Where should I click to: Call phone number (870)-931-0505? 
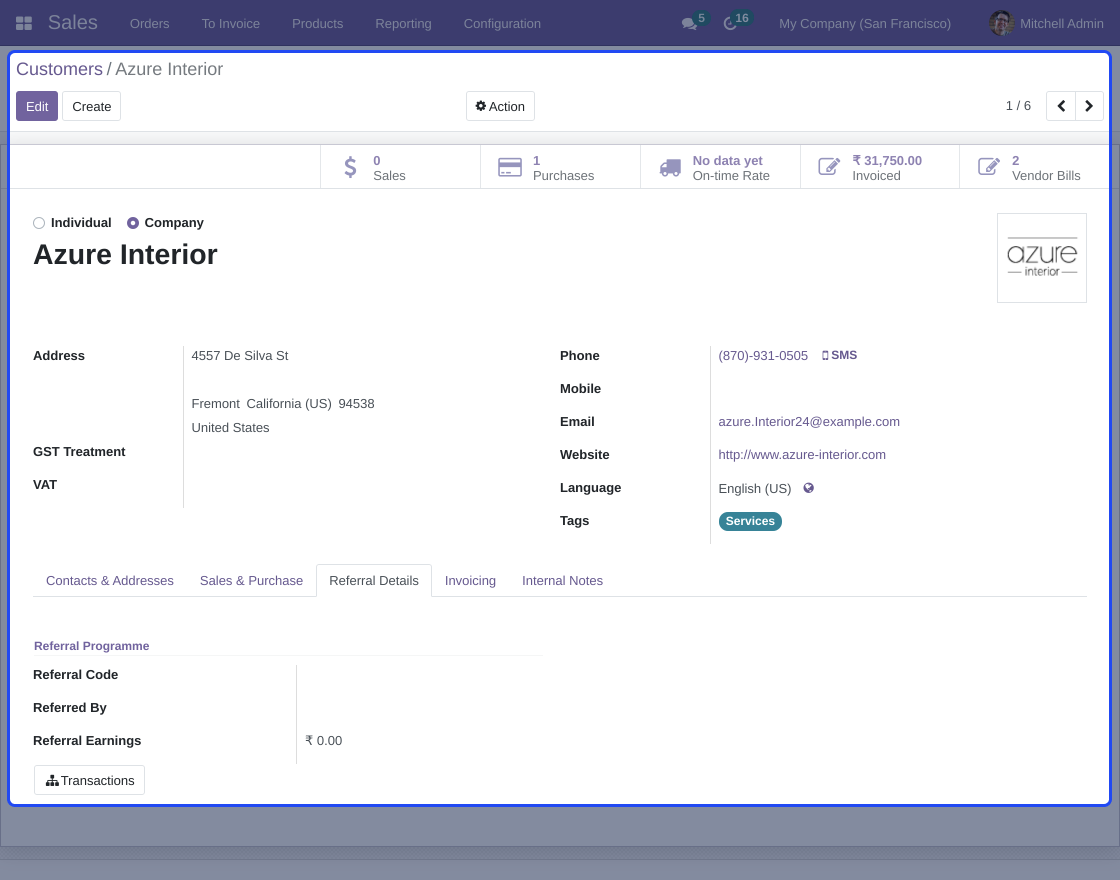tap(763, 356)
